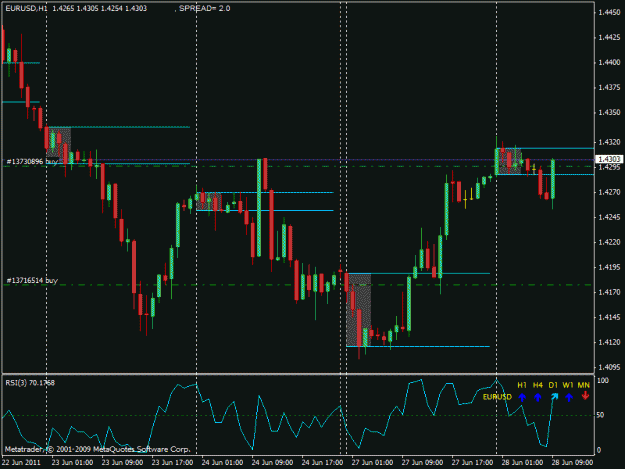Click the yellow EURUSD indicator label
The image size is (625, 469).
pyautogui.click(x=497, y=397)
